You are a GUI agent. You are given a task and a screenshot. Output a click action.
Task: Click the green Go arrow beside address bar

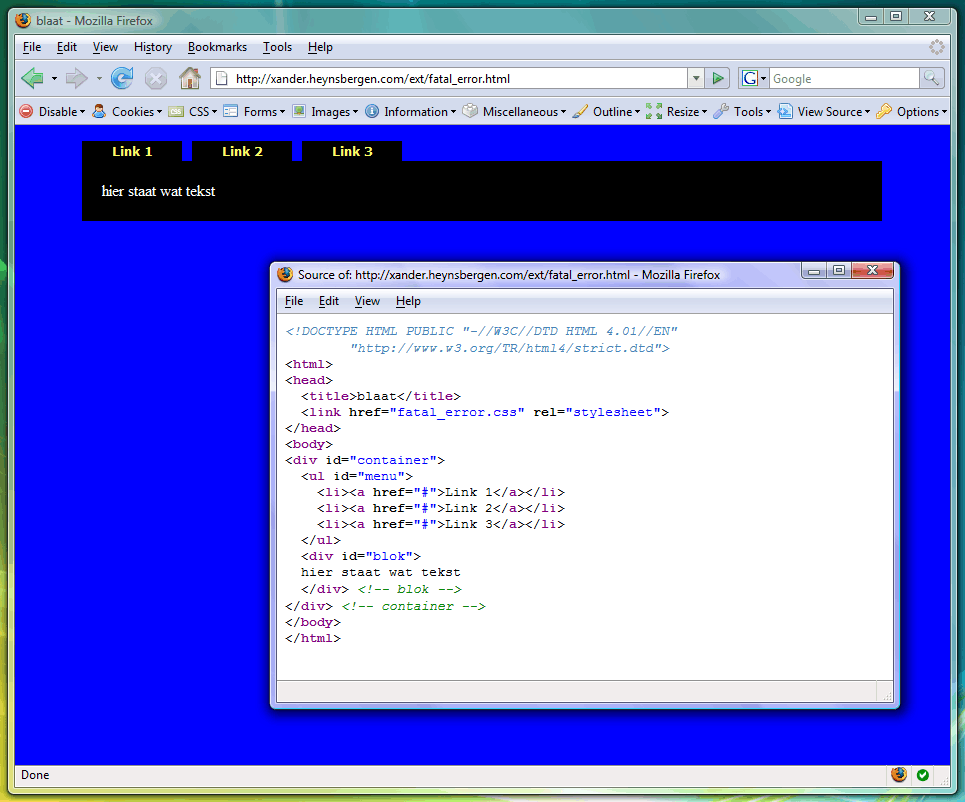tap(717, 79)
